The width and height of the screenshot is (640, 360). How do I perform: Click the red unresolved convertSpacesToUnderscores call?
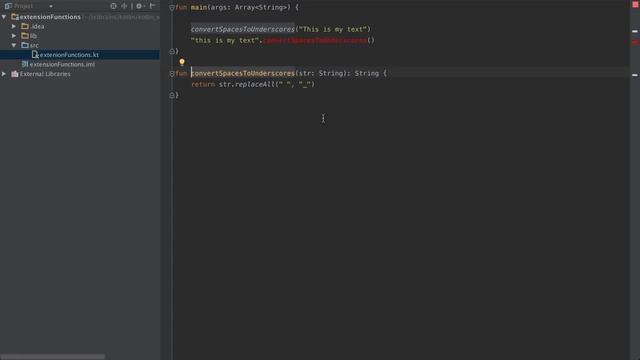pyautogui.click(x=315, y=40)
